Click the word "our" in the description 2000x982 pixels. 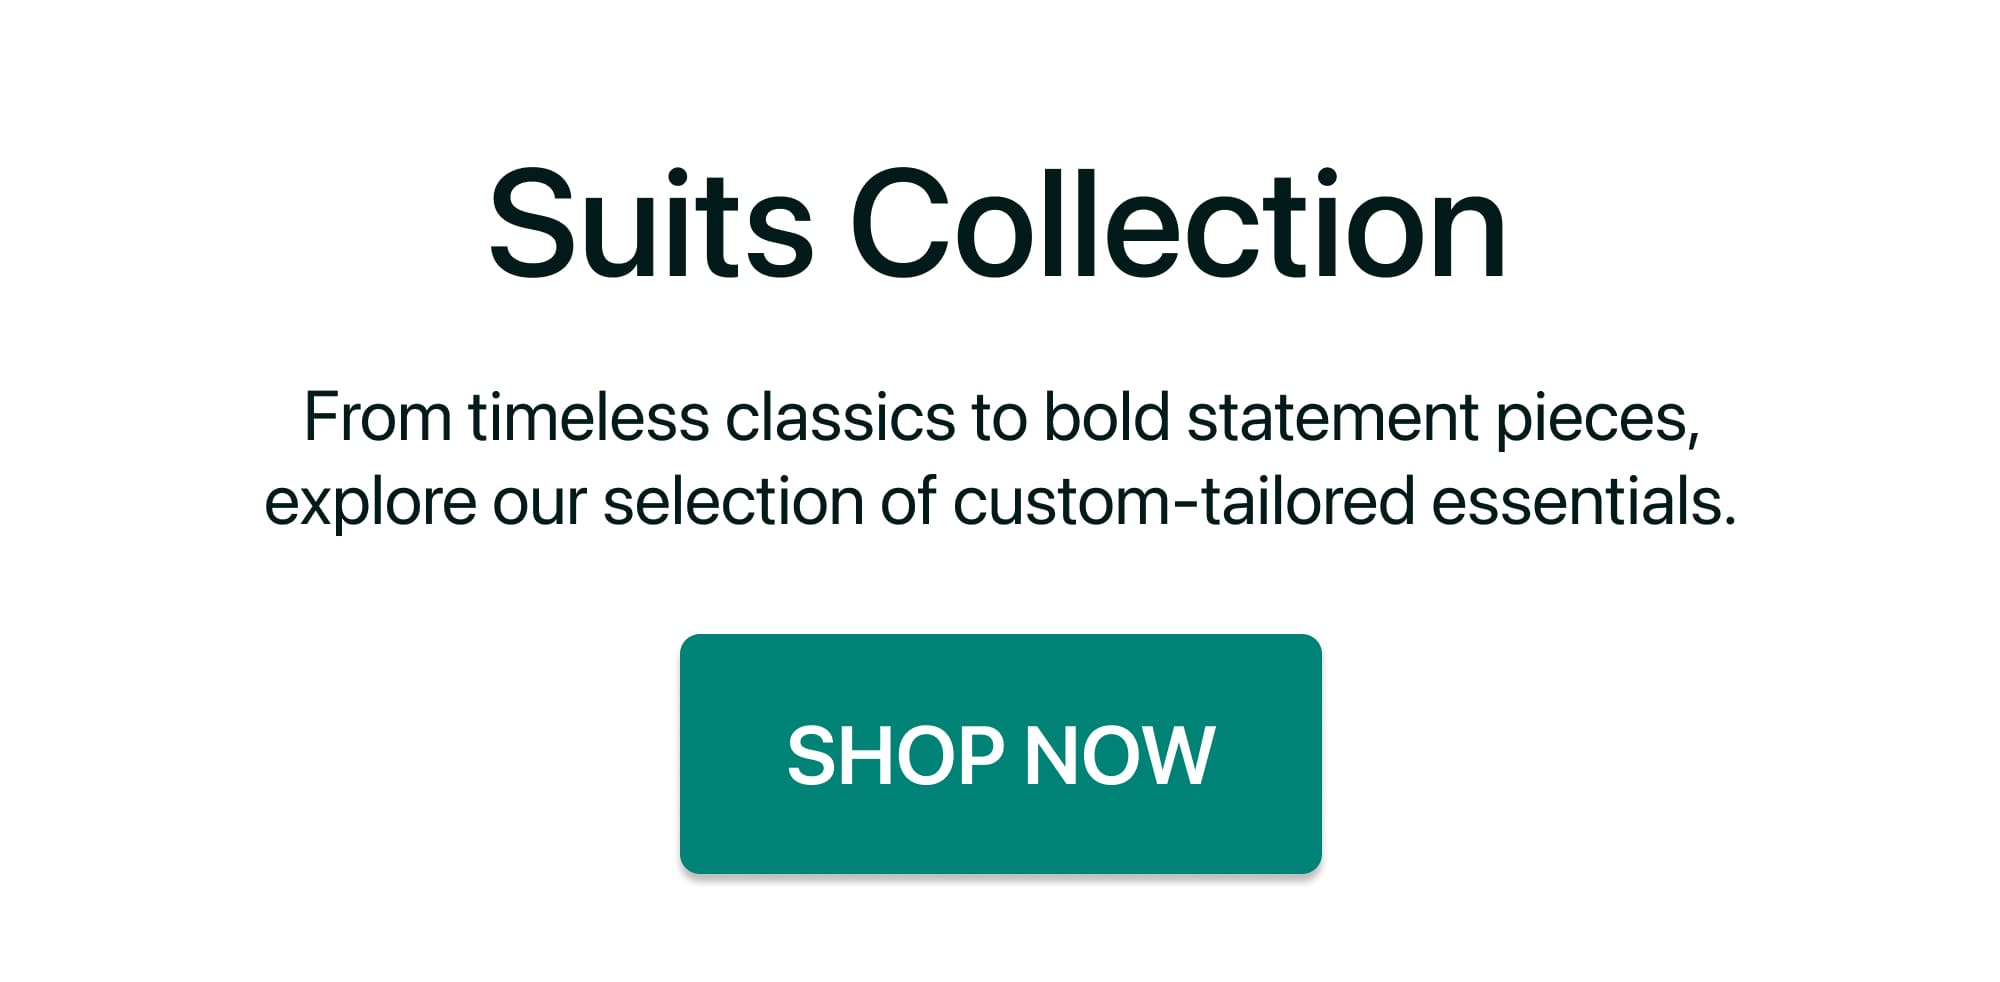[538, 503]
